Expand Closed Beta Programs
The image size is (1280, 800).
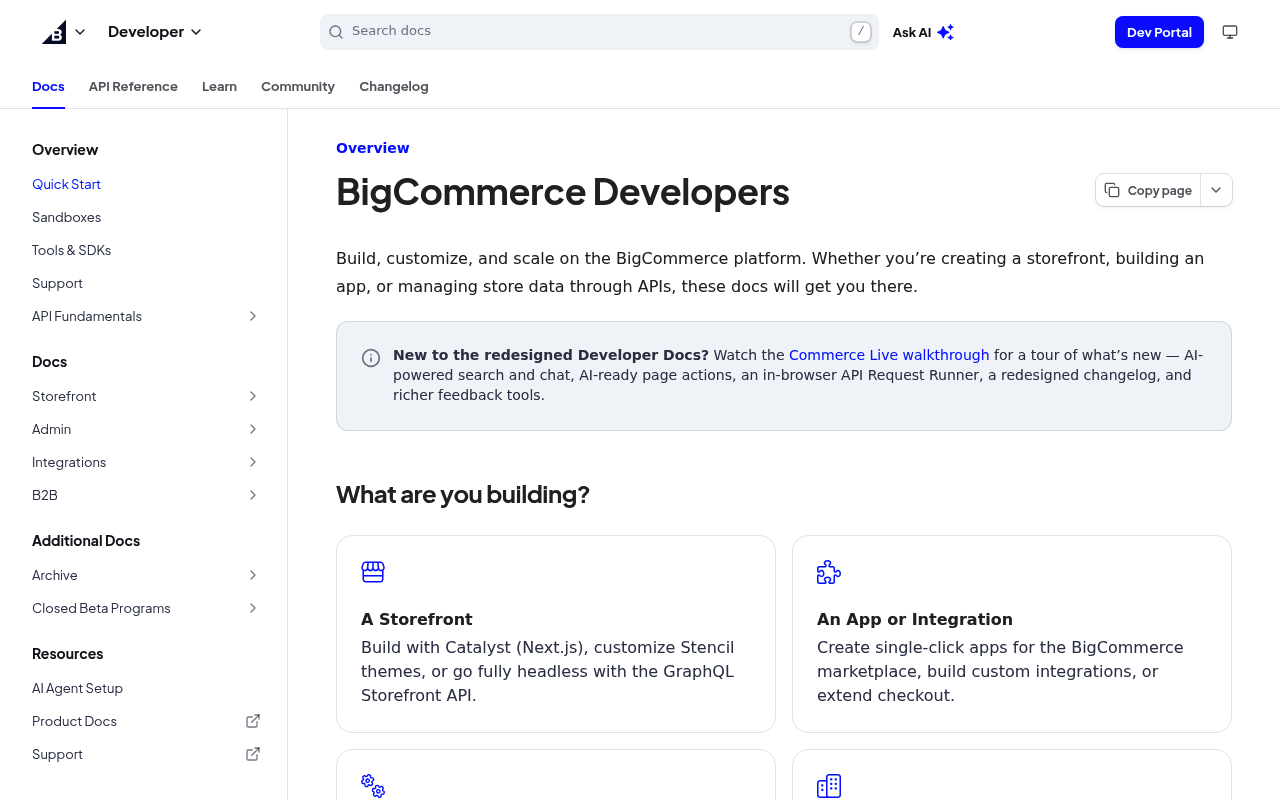(253, 608)
